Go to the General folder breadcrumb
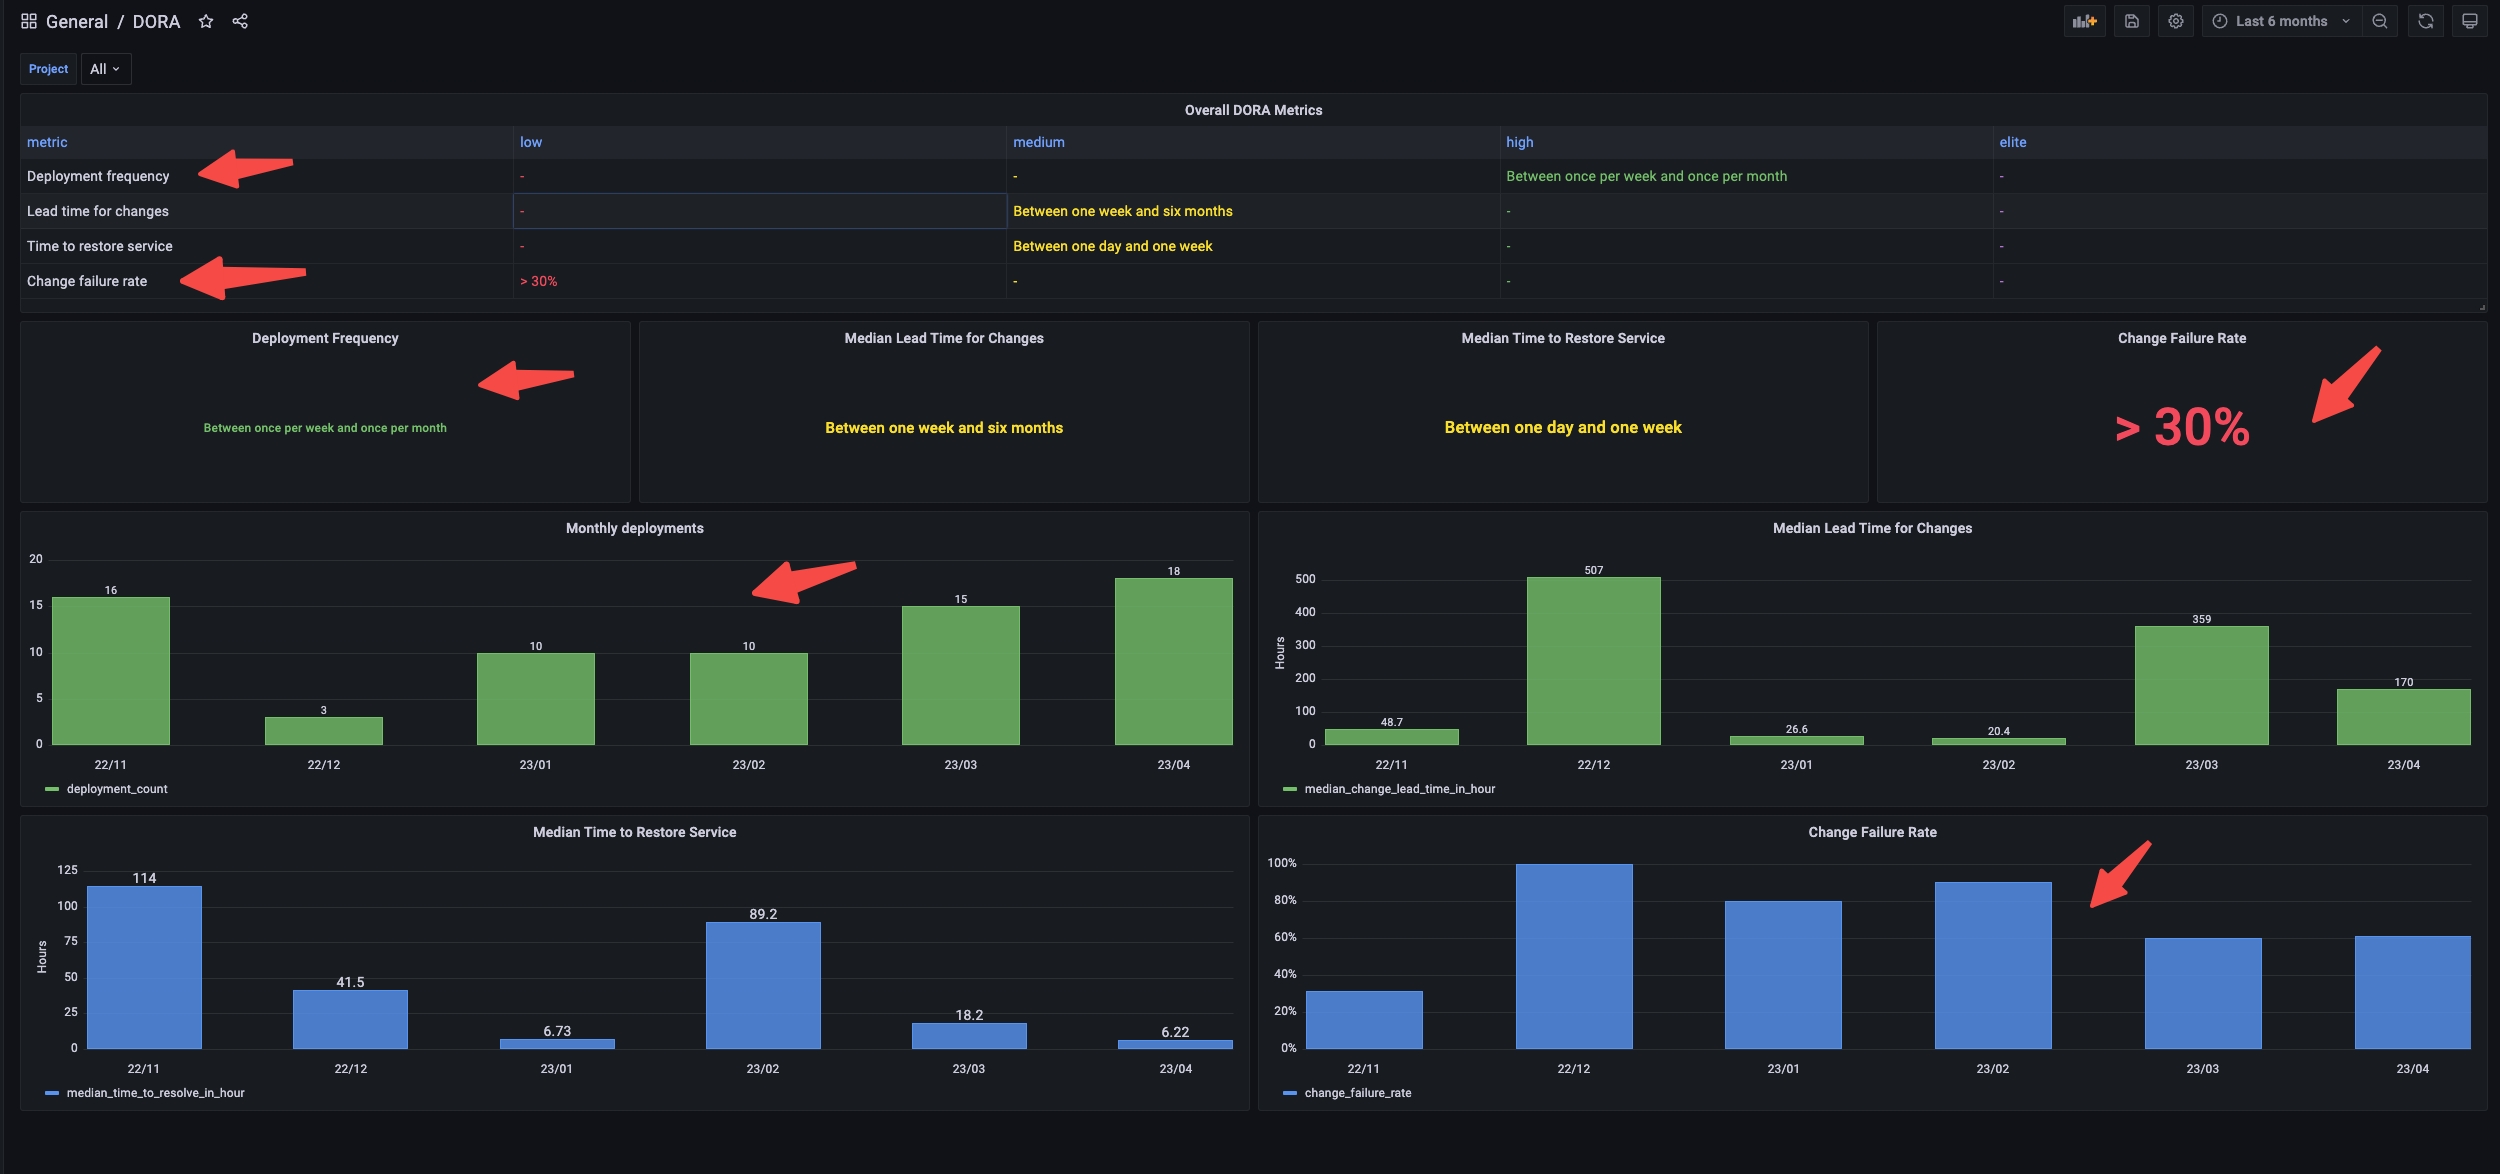 point(76,21)
